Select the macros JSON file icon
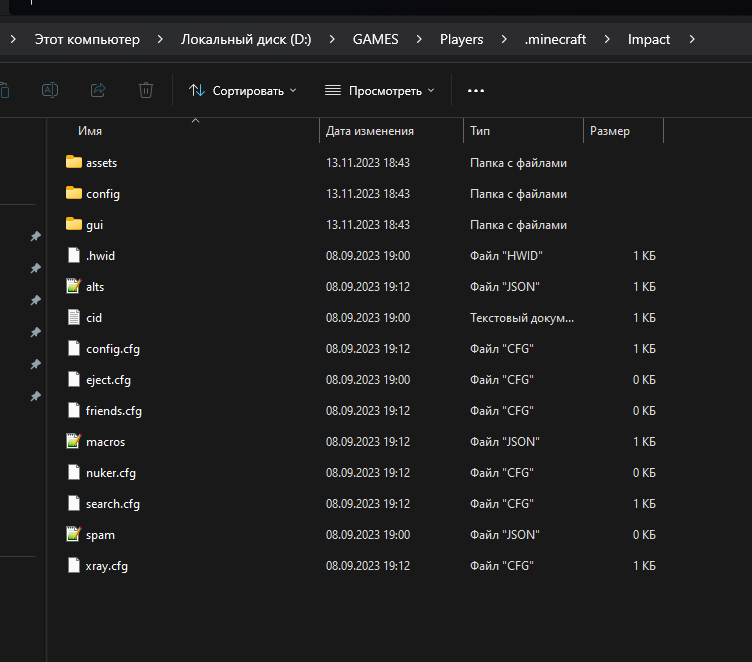The image size is (752, 662). click(74, 441)
